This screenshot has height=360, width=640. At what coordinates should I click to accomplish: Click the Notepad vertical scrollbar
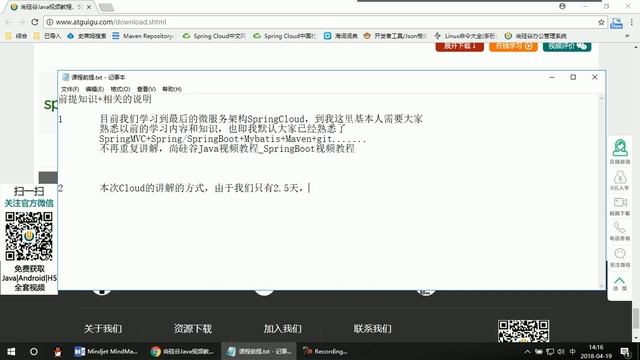pos(601,191)
